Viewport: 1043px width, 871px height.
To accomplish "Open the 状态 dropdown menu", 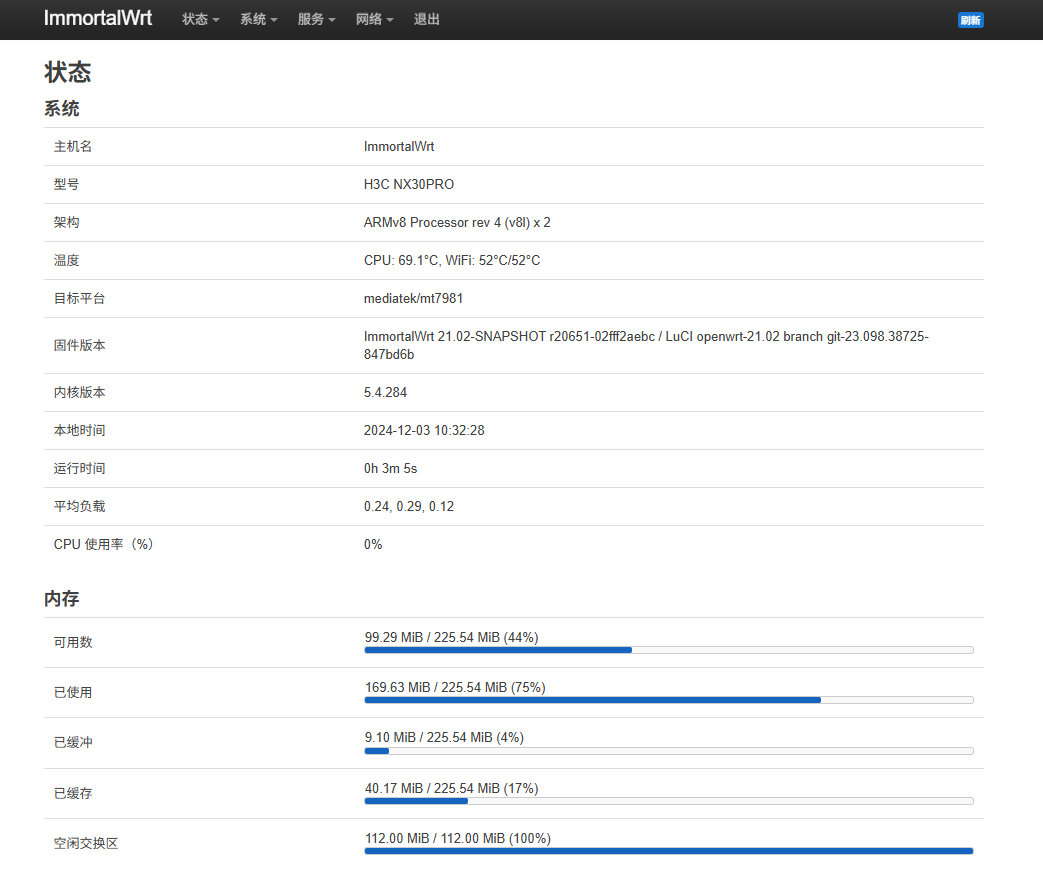I will (201, 19).
